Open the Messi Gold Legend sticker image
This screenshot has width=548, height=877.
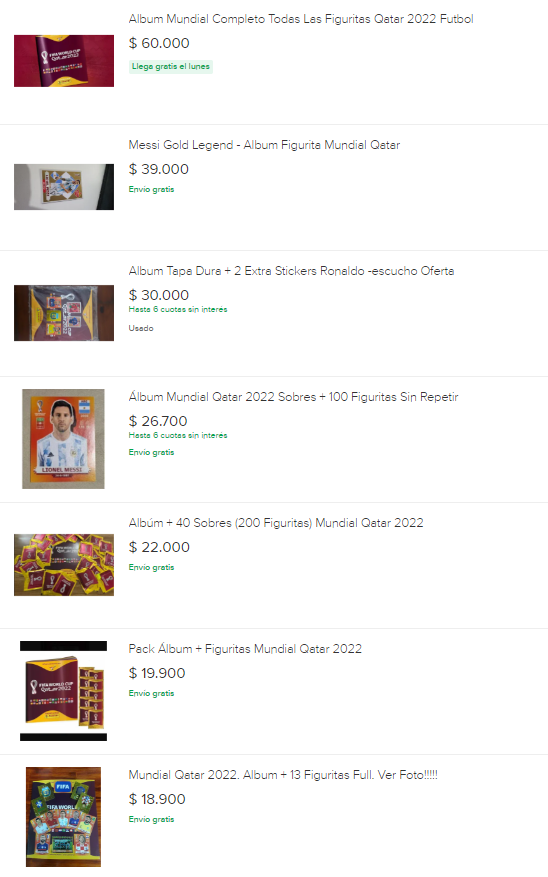pyautogui.click(x=64, y=187)
